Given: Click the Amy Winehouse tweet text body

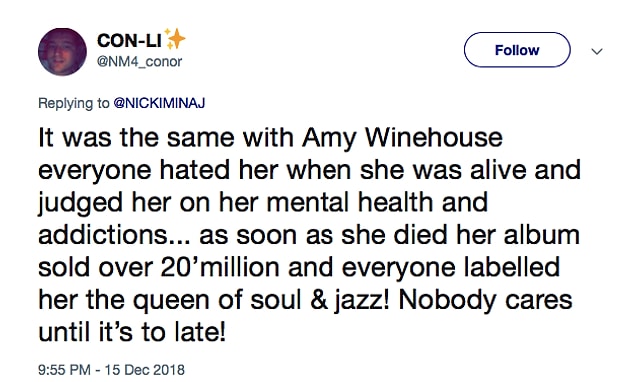Looking at the screenshot, I should click(309, 235).
